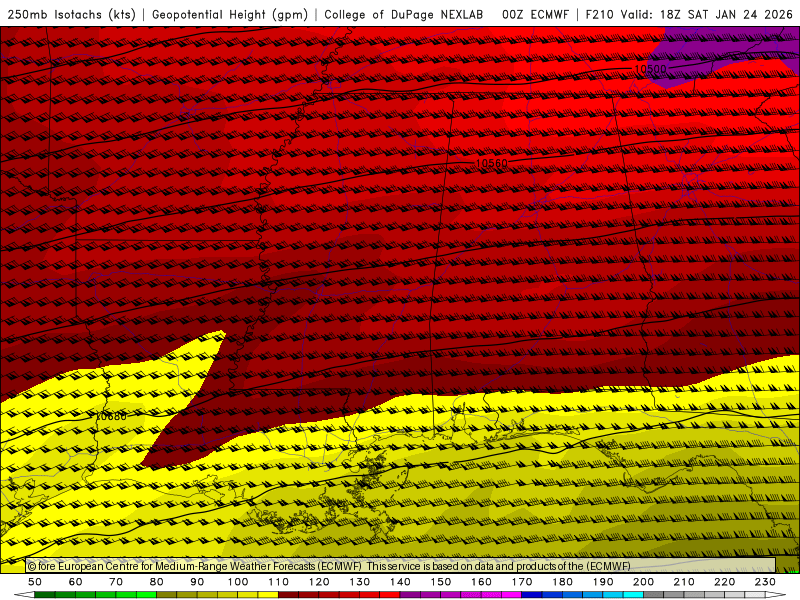800x600 pixels.
Task: Click the 'College of DuPage NEXLAB' label
Action: [404, 15]
